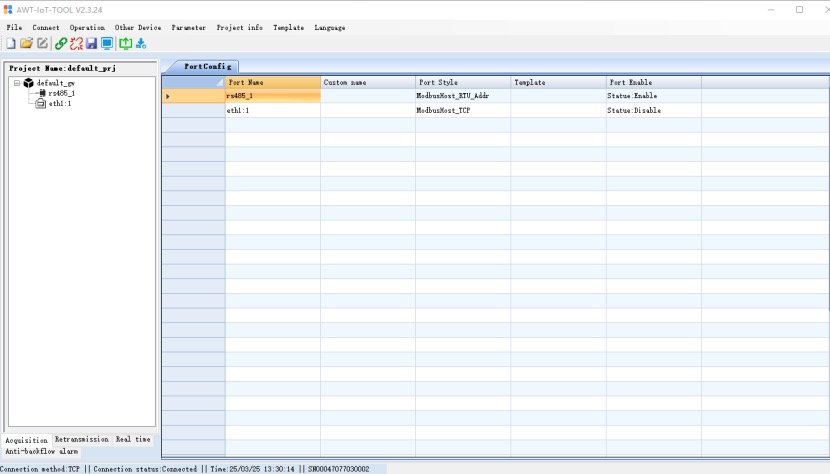The height and width of the screenshot is (474, 830).
Task: Click the ethernet icon beside eth1:1
Action: click(x=40, y=103)
